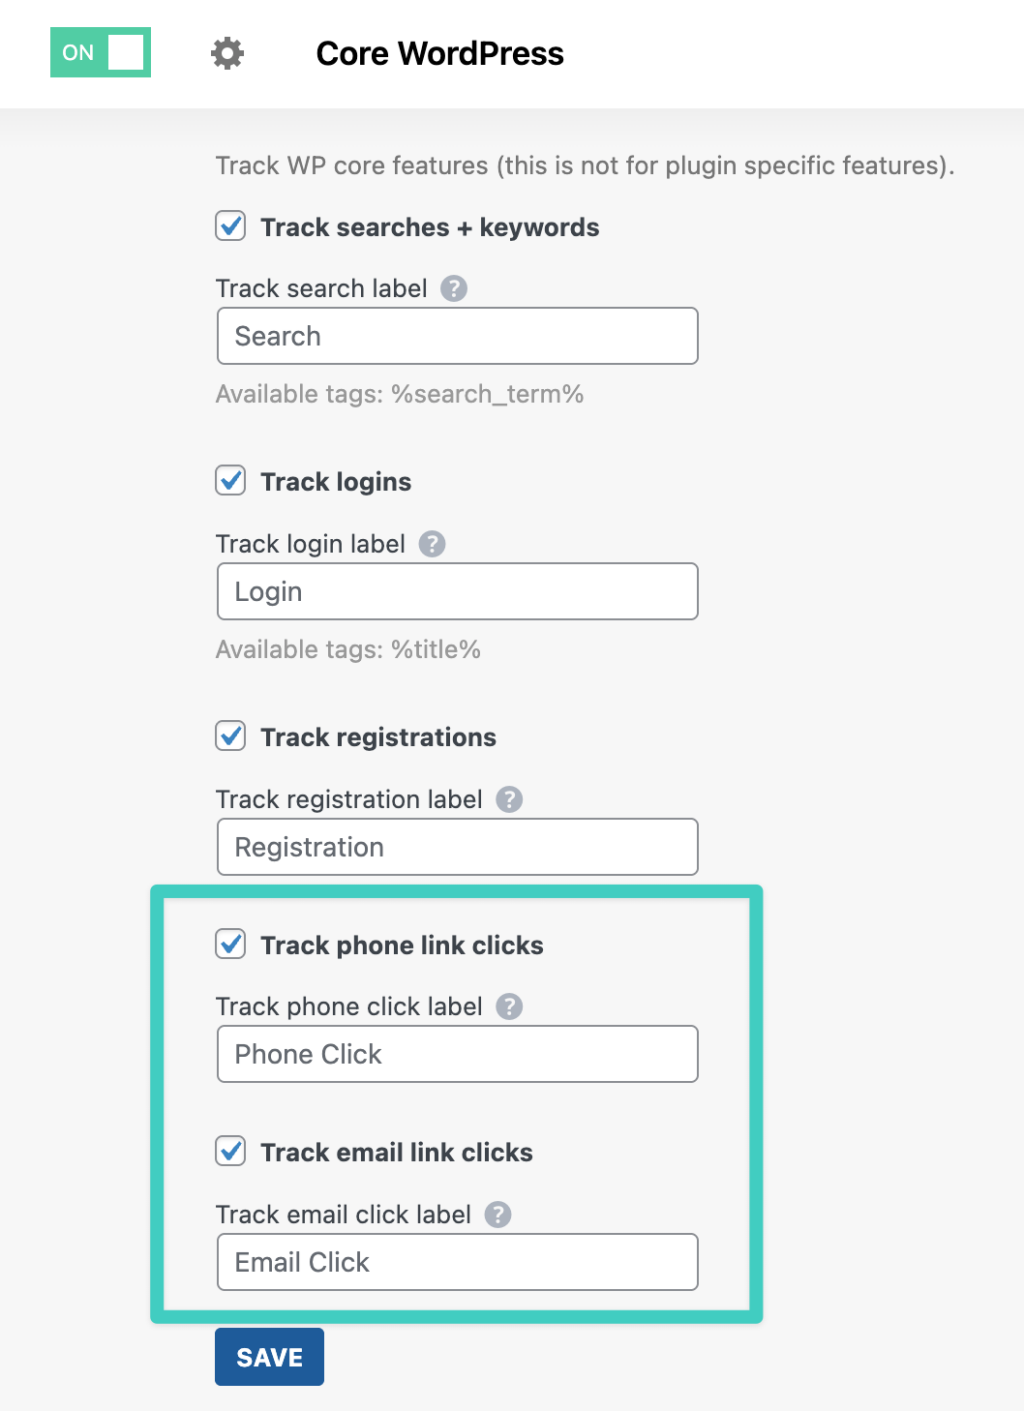1024x1411 pixels.
Task: Click the help icon beside Track phone click label
Action: [x=510, y=1007]
